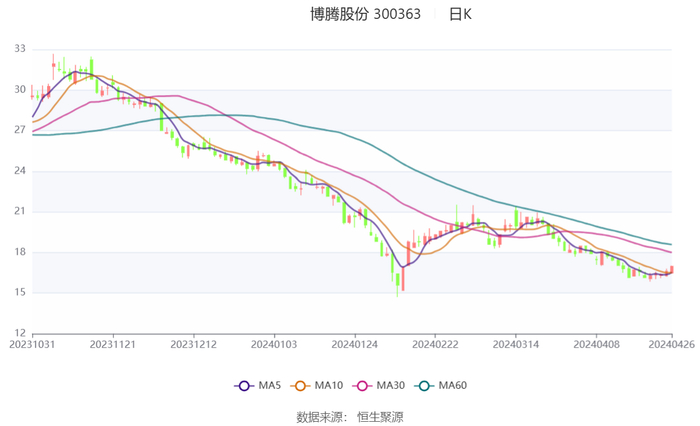This screenshot has width=700, height=426.
Task: Click the 24 price gridline label
Action: [20, 171]
